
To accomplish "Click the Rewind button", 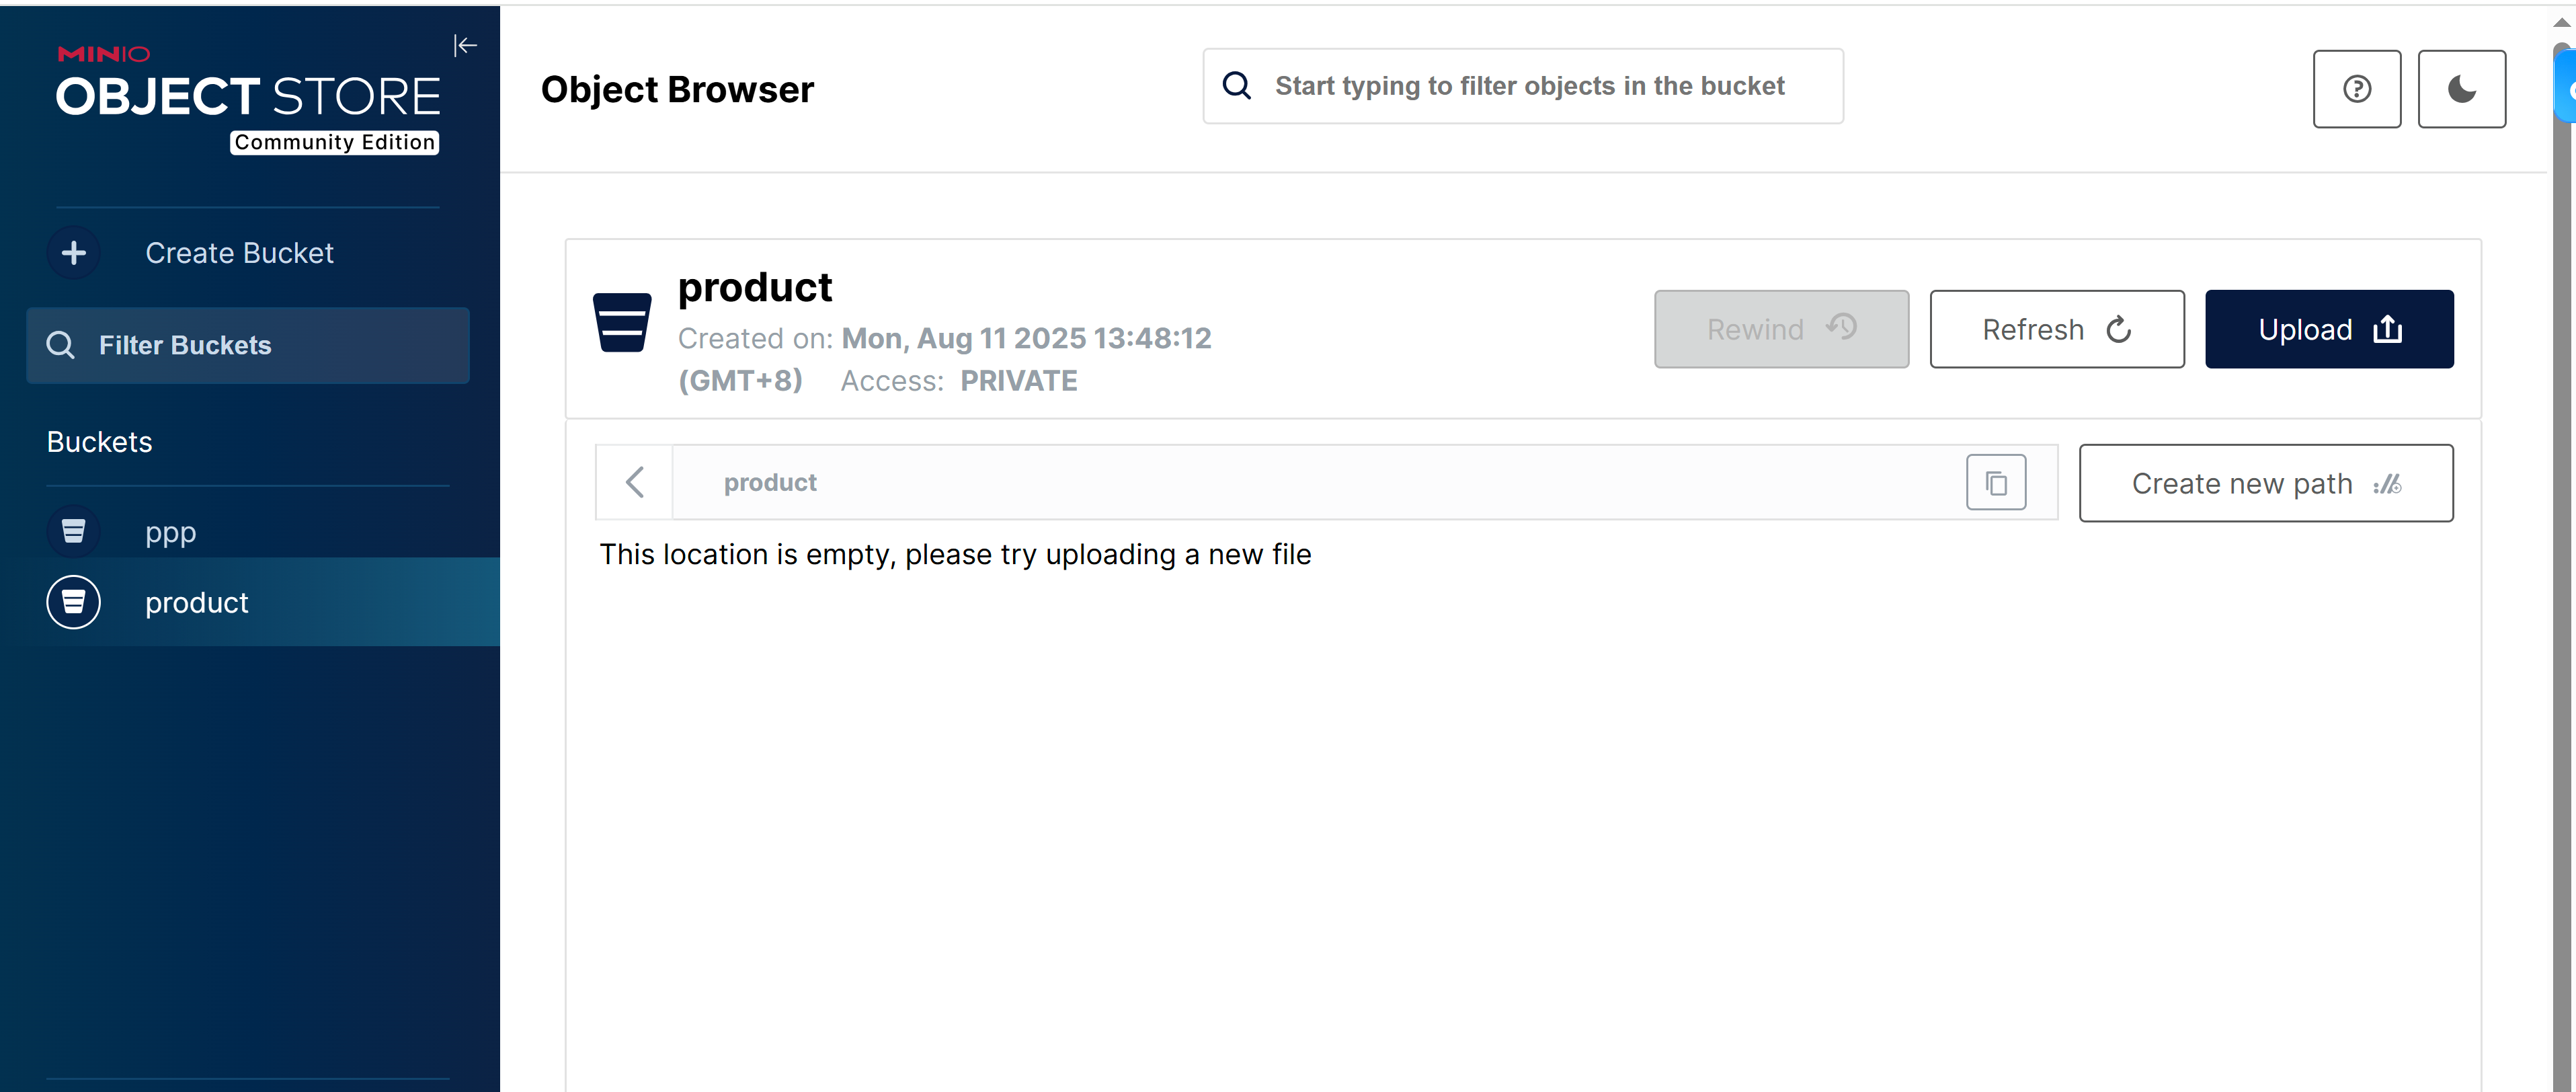I will pos(1780,329).
